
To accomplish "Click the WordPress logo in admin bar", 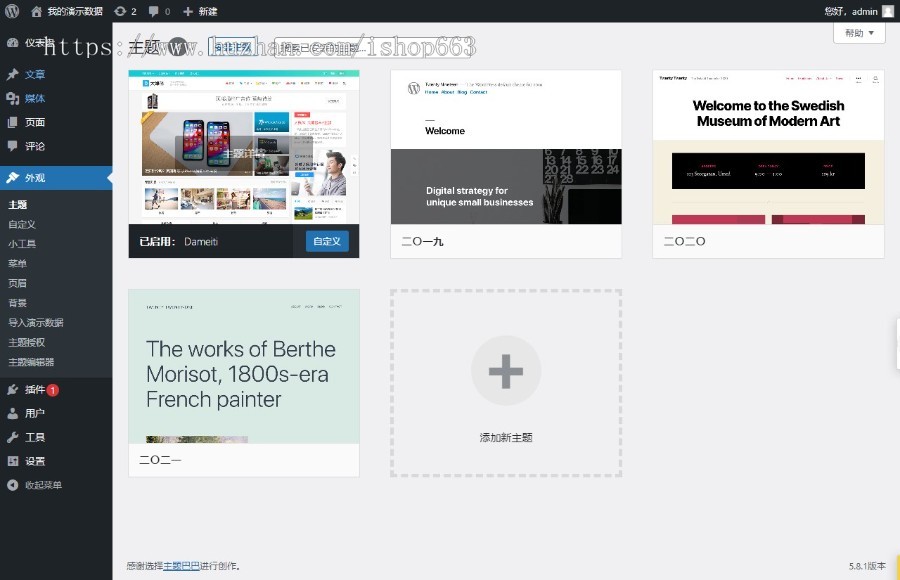I will (x=12, y=11).
